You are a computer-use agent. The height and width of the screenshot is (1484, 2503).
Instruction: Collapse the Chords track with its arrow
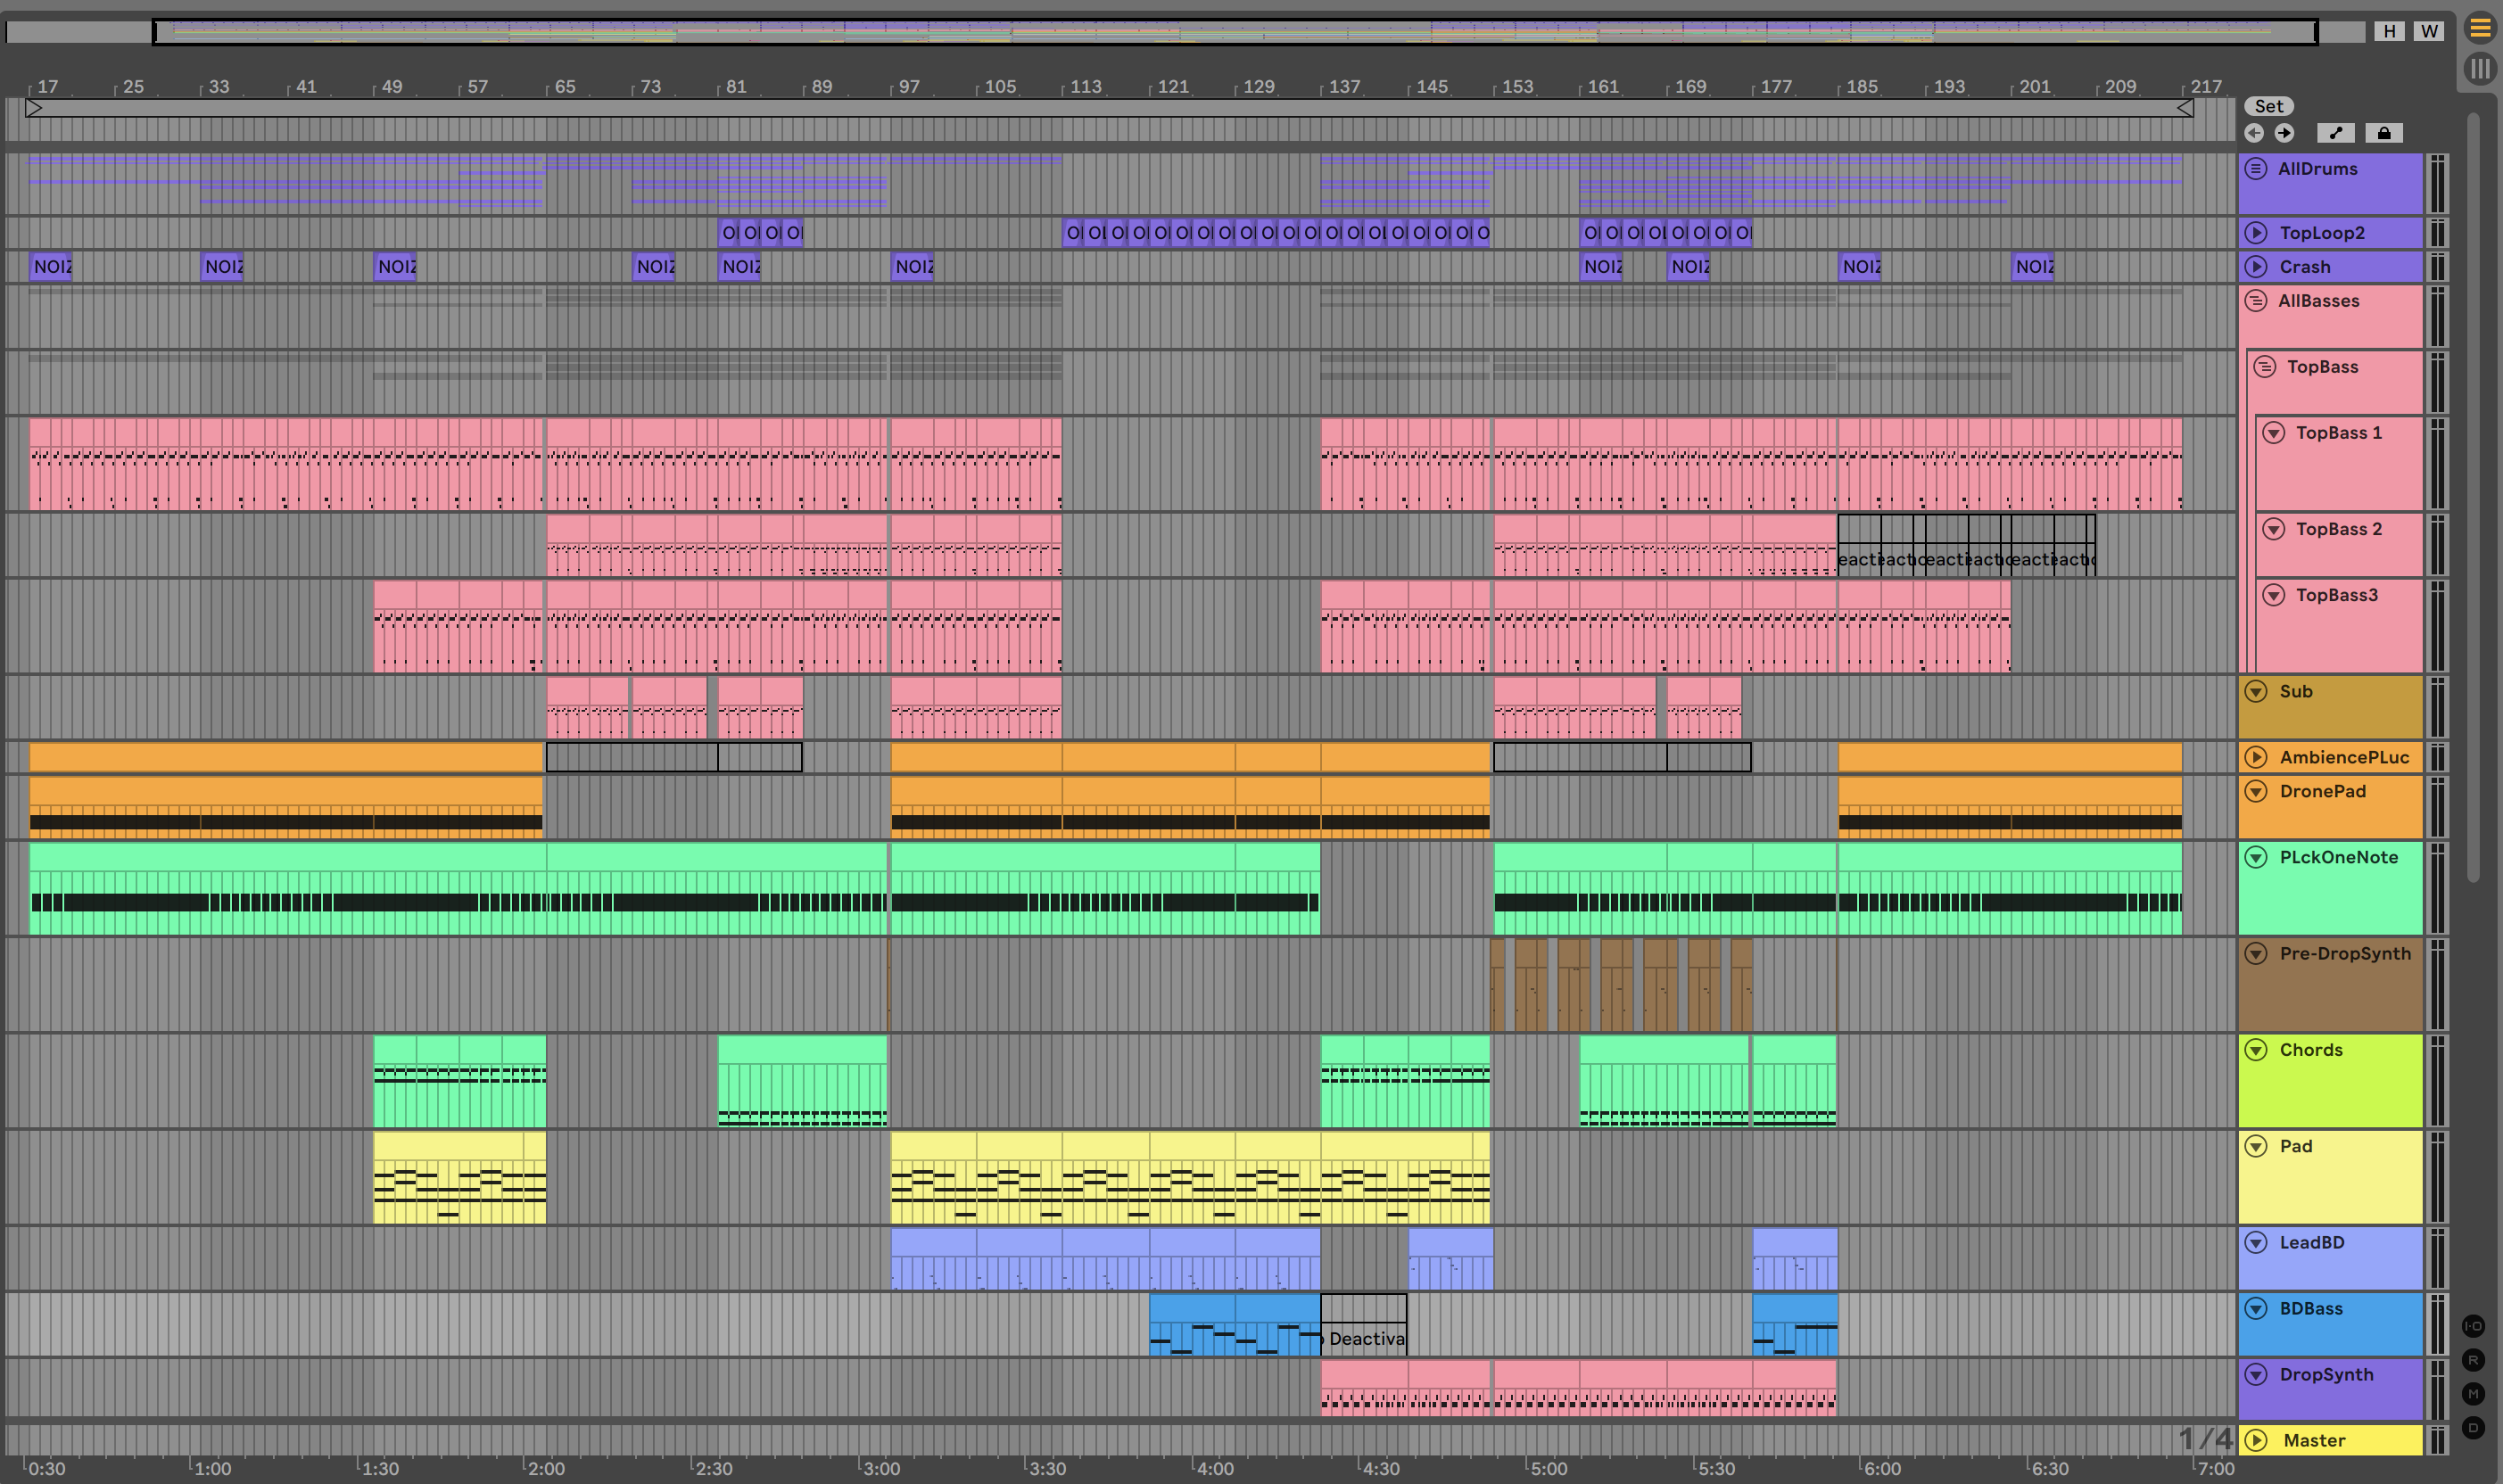(2256, 1050)
